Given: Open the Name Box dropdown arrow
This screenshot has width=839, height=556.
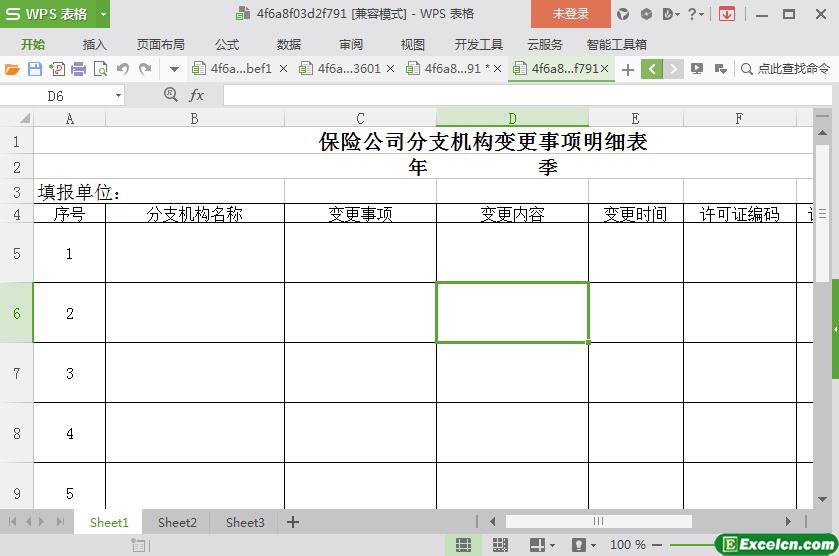Looking at the screenshot, I should pyautogui.click(x=118, y=96).
